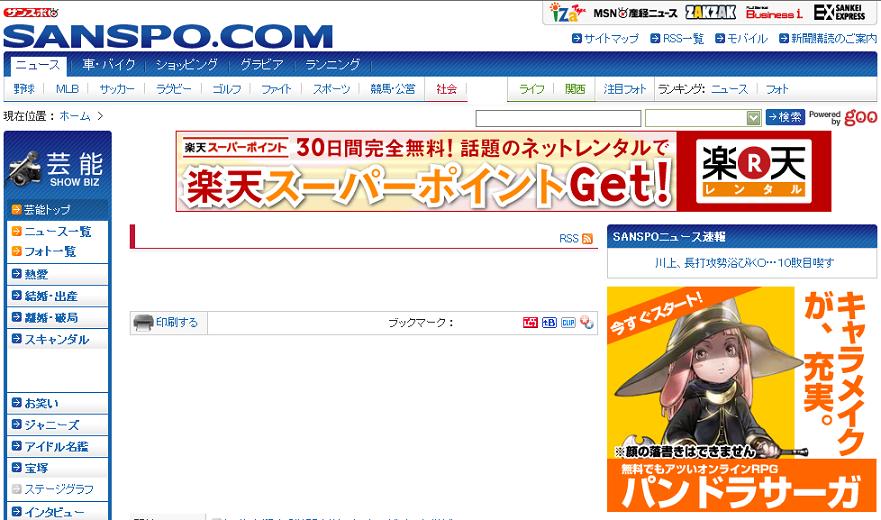This screenshot has width=881, height=520.
Task: Open 芸能トップ in the sidebar
Action: pos(47,210)
